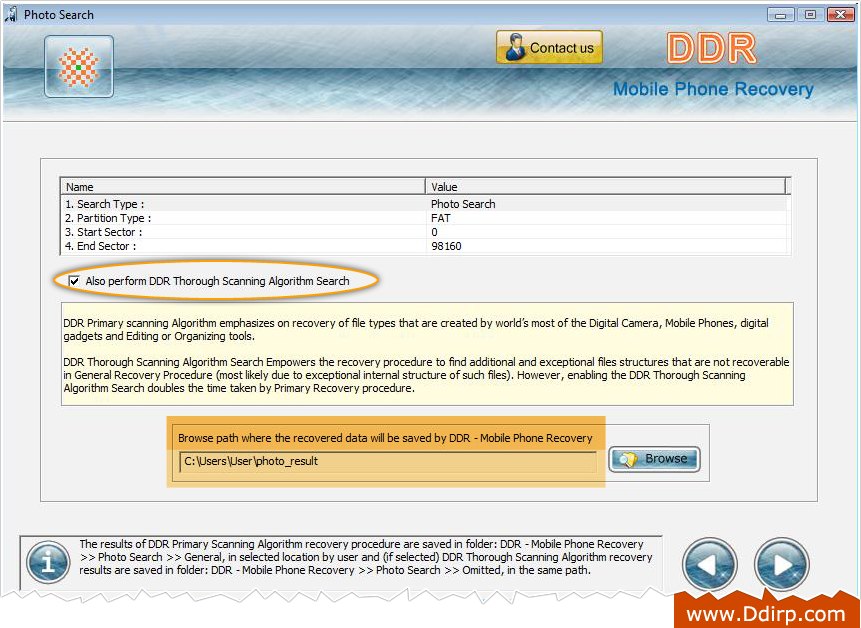Screen dimensions: 861x628
Task: Click the orange checkered logo icon
Action: (x=79, y=66)
